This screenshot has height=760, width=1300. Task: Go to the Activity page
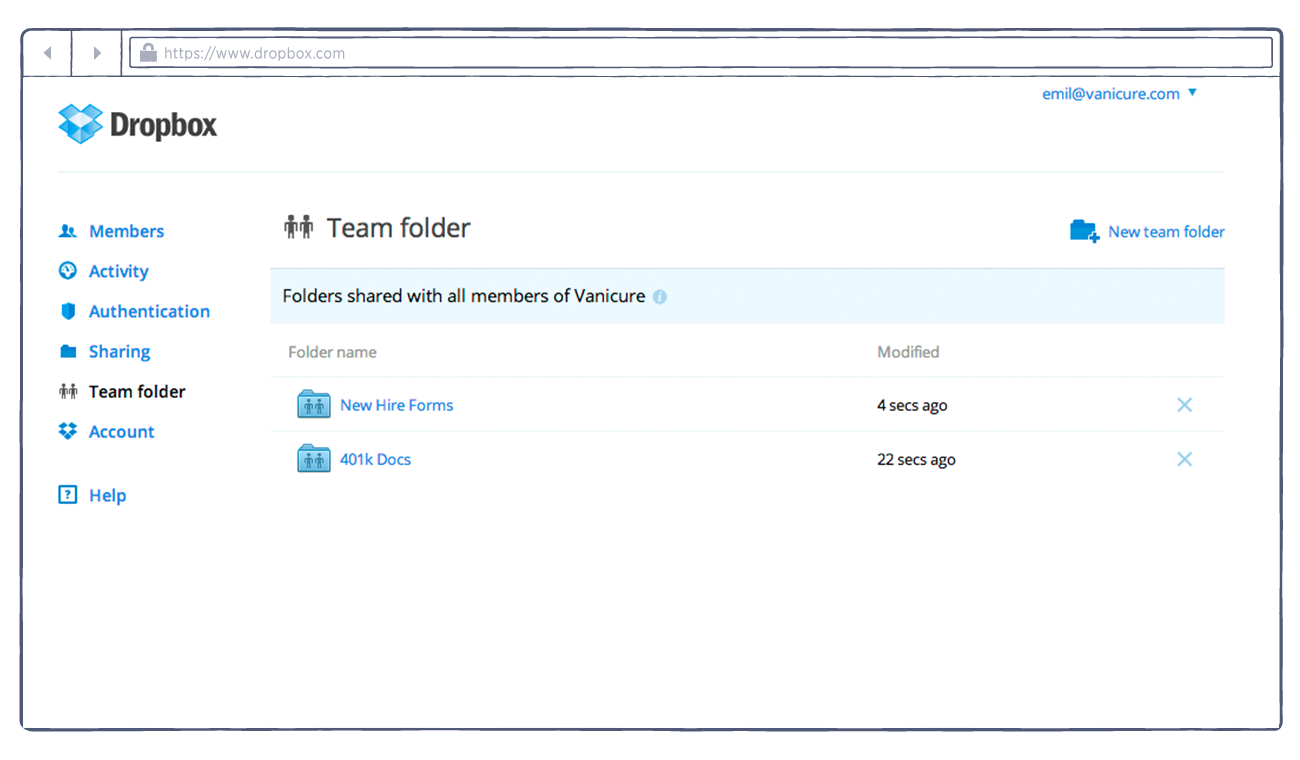(x=118, y=271)
